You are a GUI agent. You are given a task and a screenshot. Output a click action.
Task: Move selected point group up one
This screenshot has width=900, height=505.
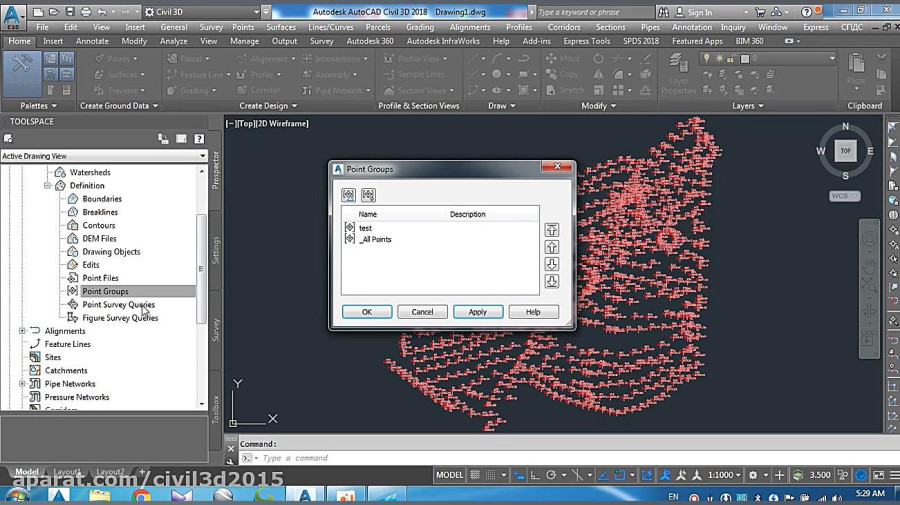pyautogui.click(x=552, y=247)
